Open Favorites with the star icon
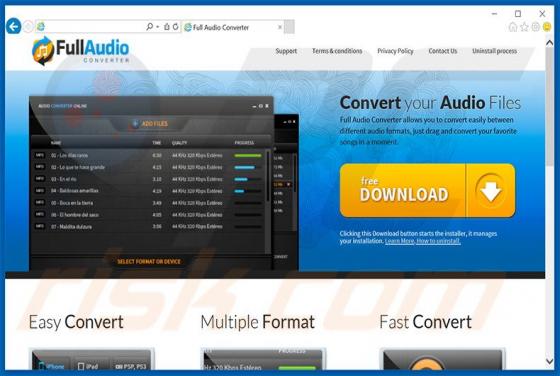 [x=524, y=27]
